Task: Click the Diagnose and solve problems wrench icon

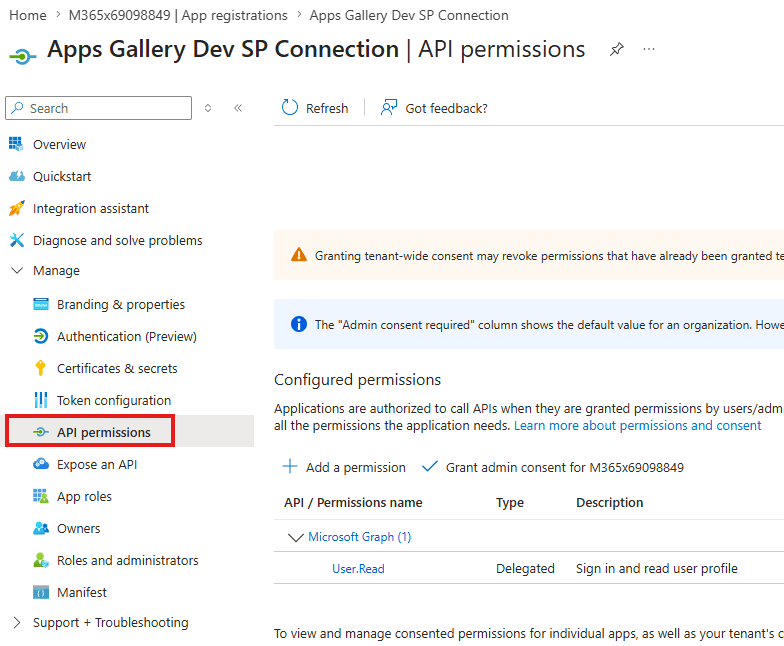Action: [16, 240]
